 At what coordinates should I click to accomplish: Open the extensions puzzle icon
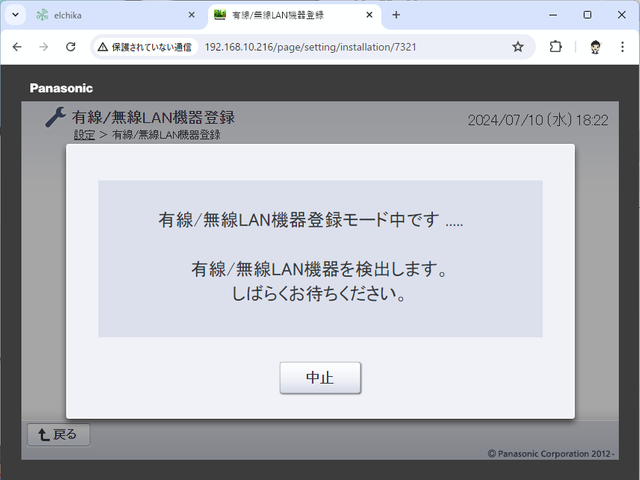tap(556, 47)
